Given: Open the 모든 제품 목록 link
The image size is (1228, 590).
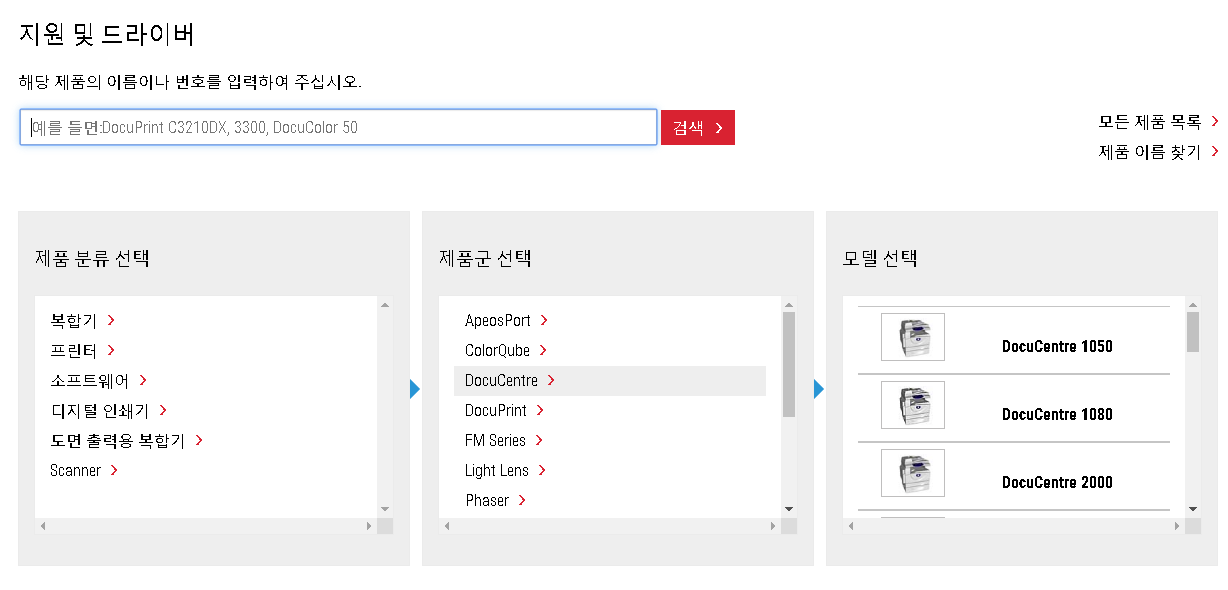Looking at the screenshot, I should (x=1150, y=121).
